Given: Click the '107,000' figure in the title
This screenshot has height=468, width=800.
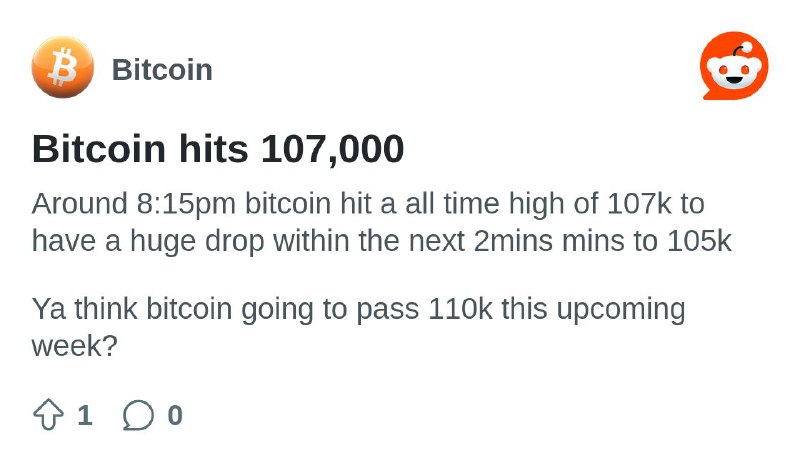Looking at the screenshot, I should (x=333, y=150).
